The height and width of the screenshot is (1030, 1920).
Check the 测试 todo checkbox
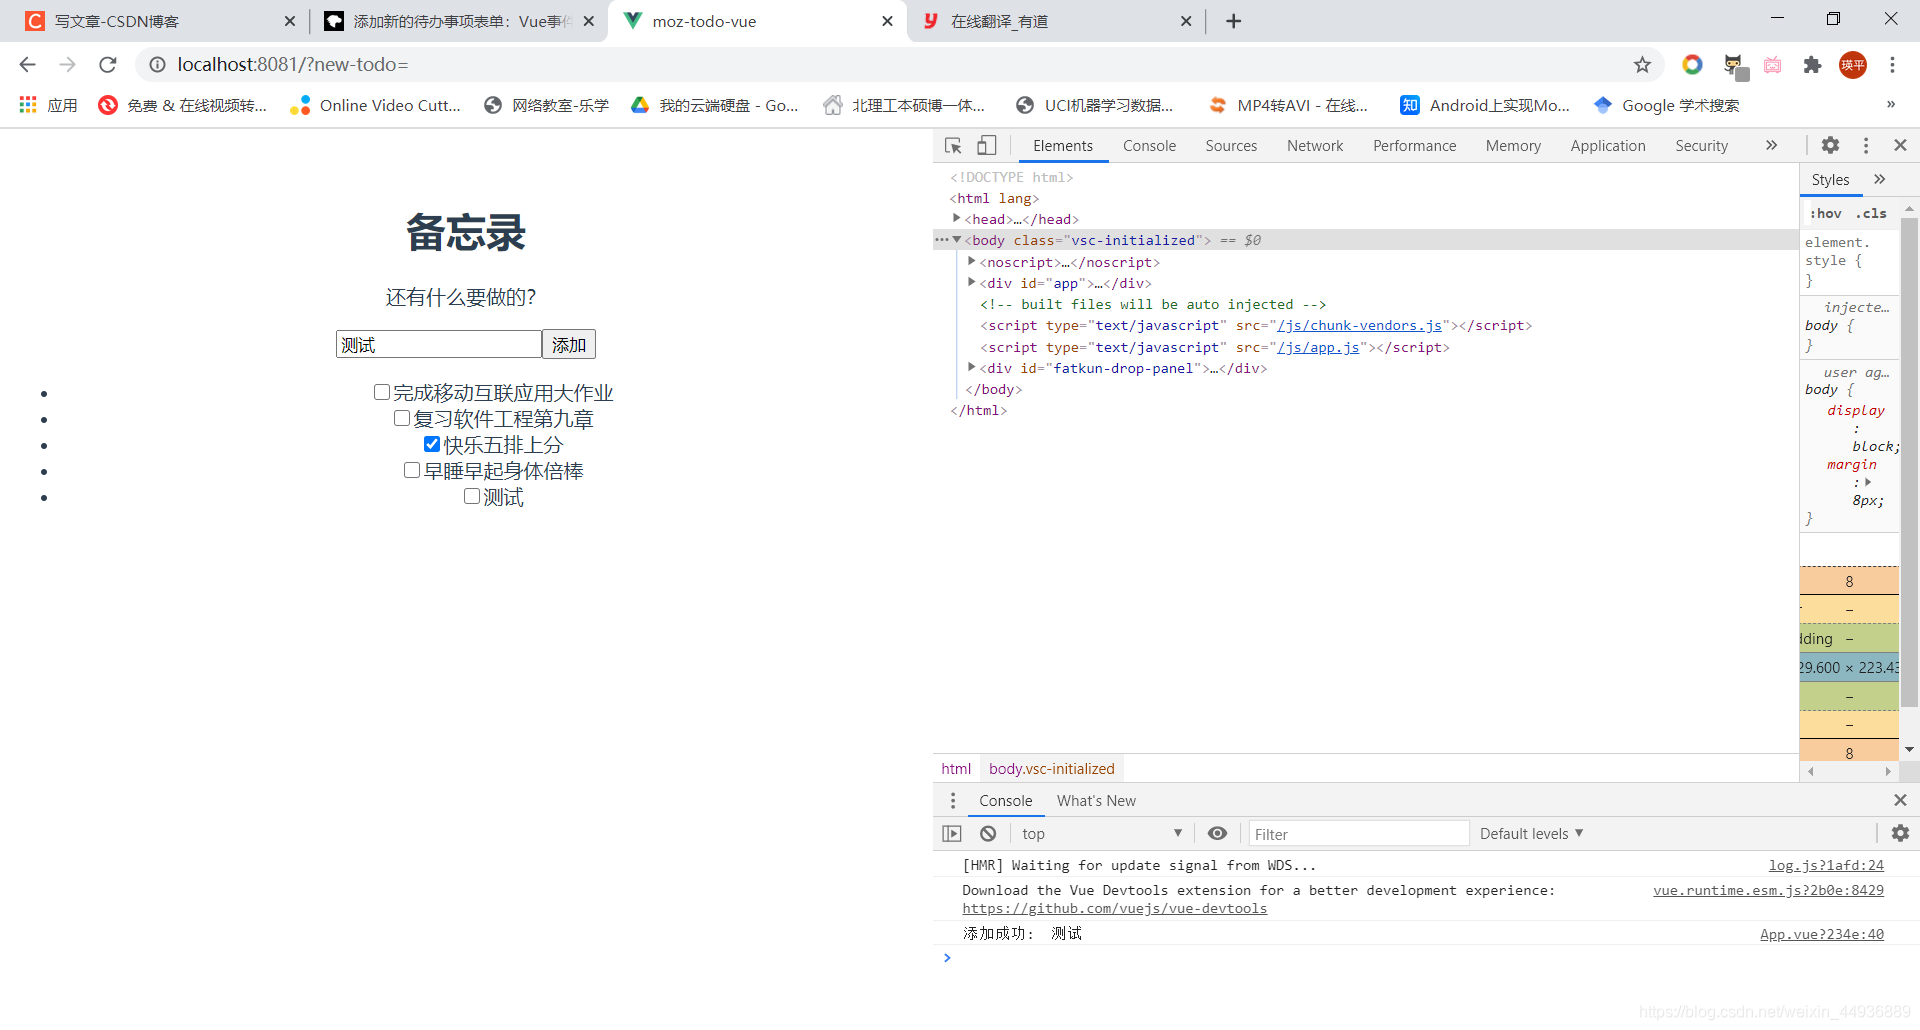click(472, 496)
